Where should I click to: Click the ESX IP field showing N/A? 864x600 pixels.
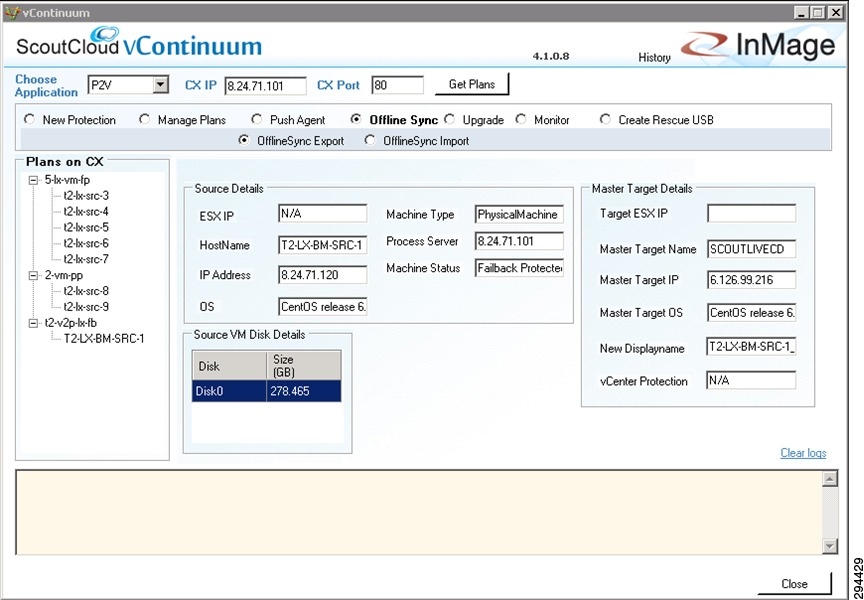pyautogui.click(x=322, y=214)
